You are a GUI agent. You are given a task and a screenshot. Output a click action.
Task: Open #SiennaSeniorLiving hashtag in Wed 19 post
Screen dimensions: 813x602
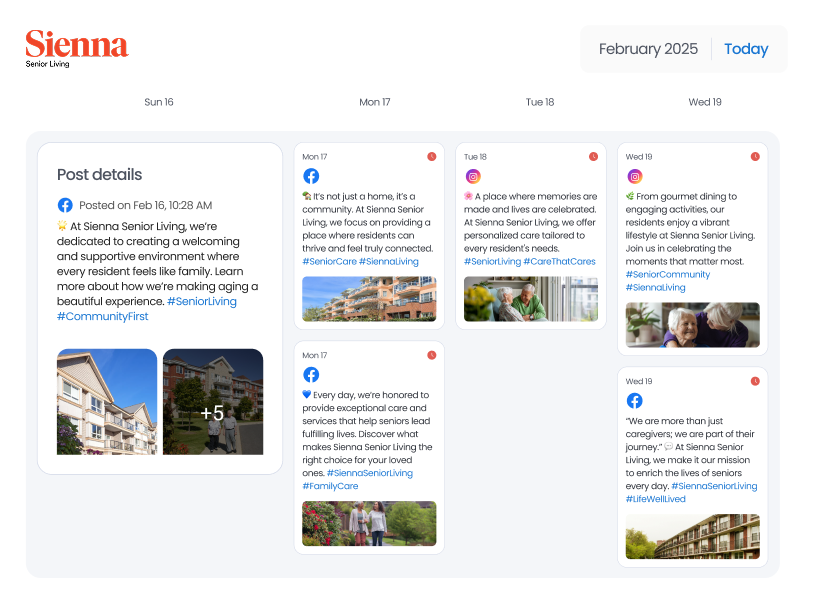click(714, 486)
